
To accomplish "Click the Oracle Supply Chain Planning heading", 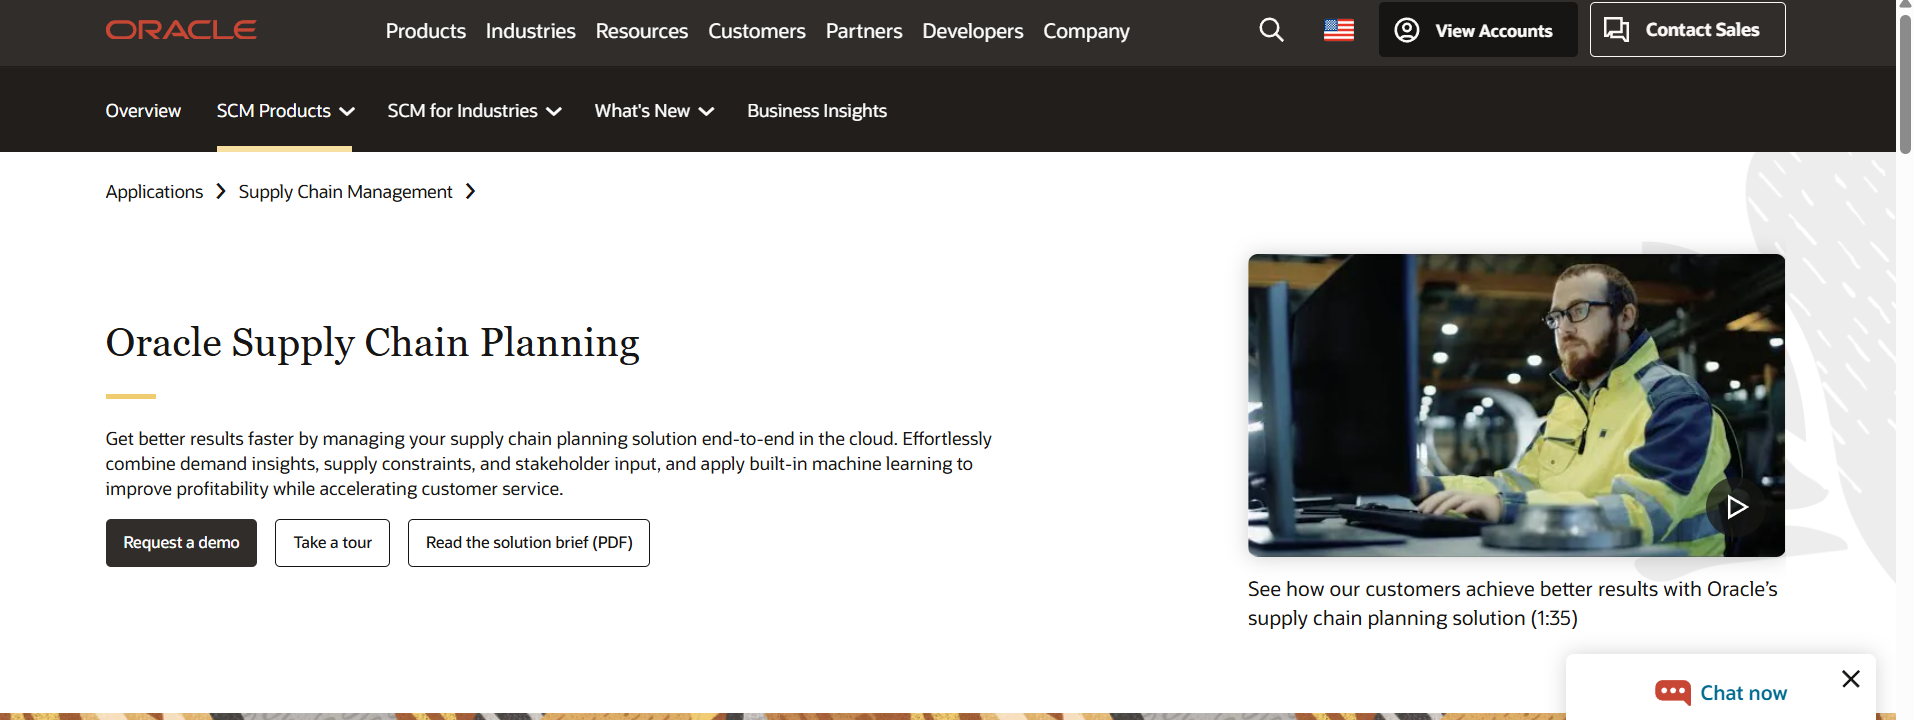I will 372,343.
